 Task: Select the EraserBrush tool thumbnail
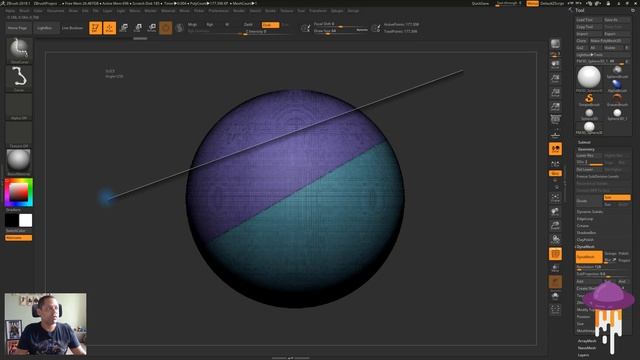pyautogui.click(x=617, y=99)
